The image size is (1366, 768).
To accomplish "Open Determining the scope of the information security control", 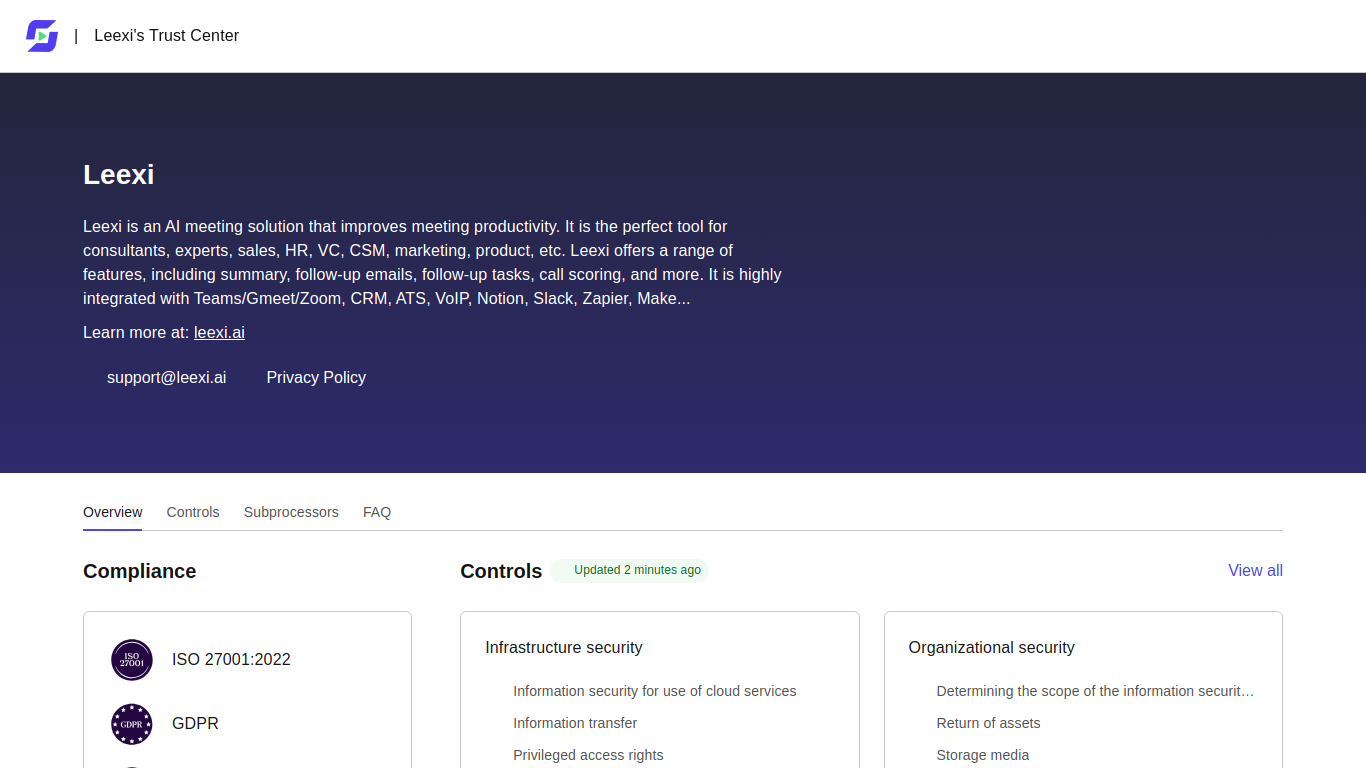I will point(1095,691).
